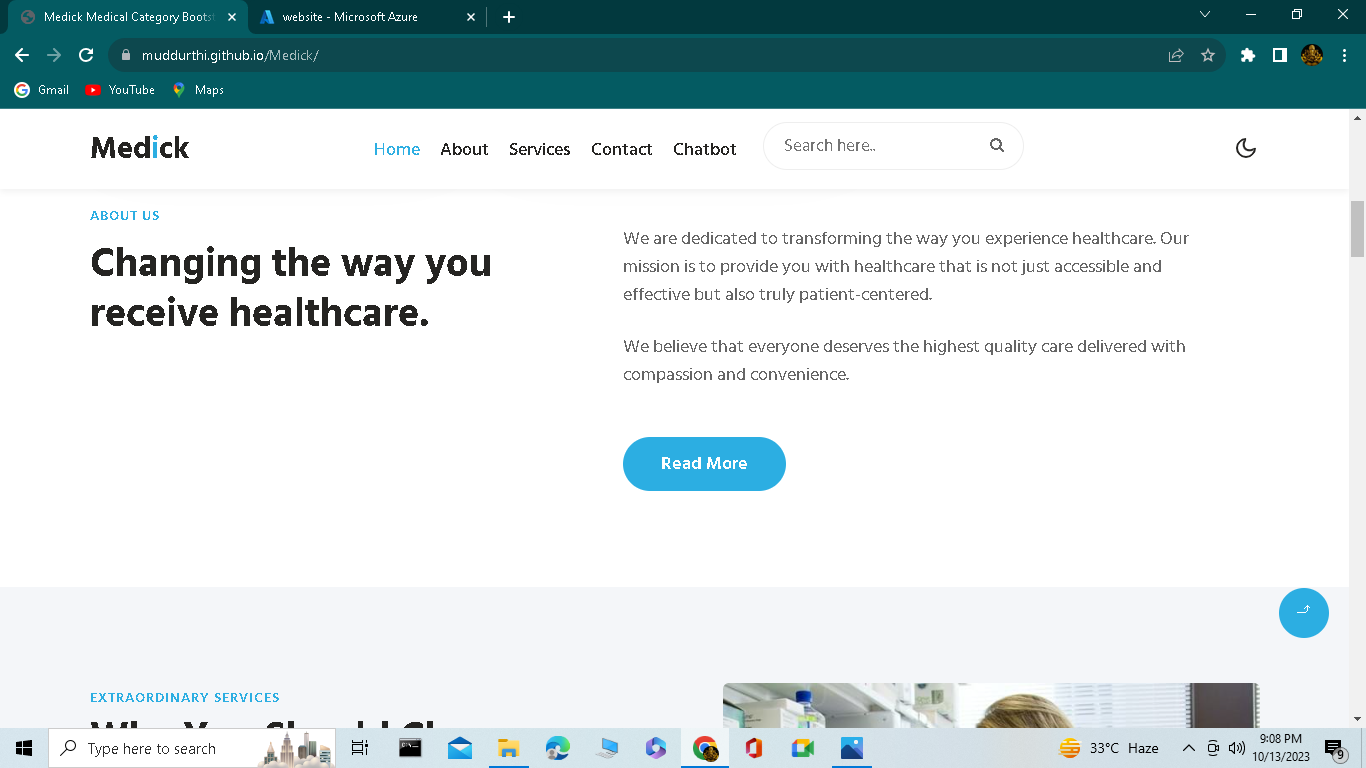1366x768 pixels.
Task: Click the Read More button
Action: pyautogui.click(x=704, y=463)
